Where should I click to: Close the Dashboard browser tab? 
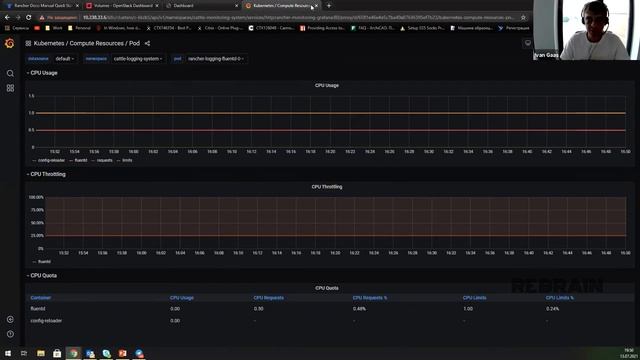click(x=236, y=6)
